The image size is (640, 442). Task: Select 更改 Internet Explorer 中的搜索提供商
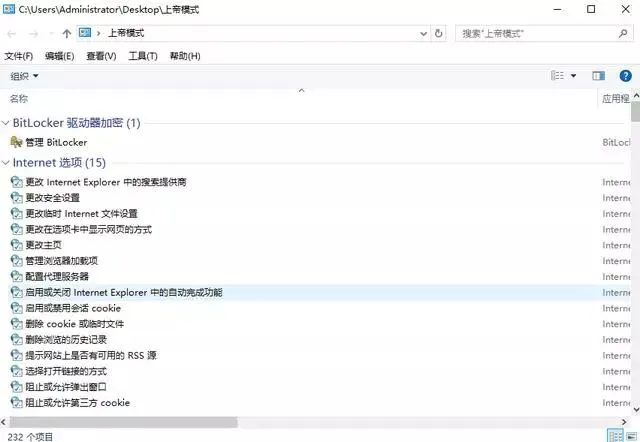106,182
